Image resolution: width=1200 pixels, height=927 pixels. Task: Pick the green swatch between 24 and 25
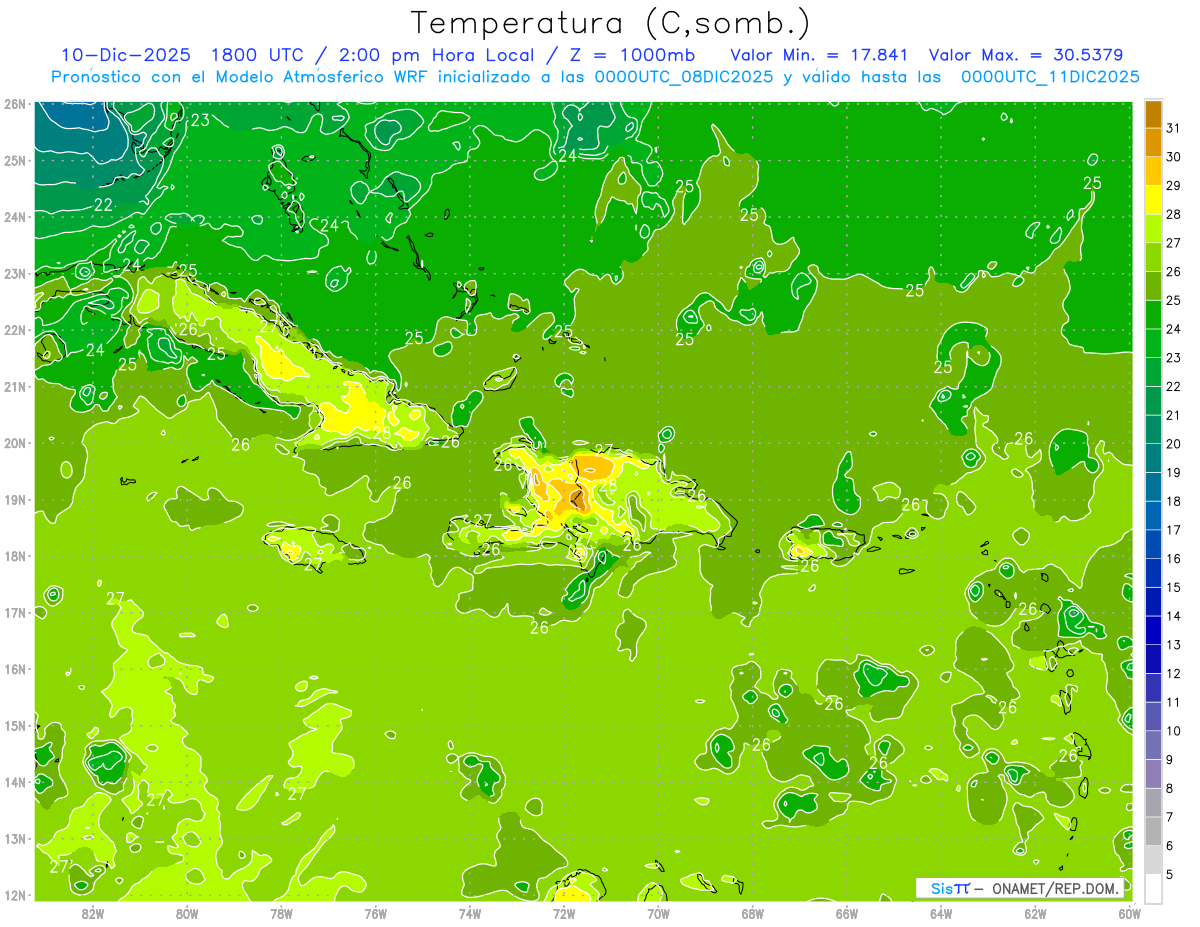1153,313
